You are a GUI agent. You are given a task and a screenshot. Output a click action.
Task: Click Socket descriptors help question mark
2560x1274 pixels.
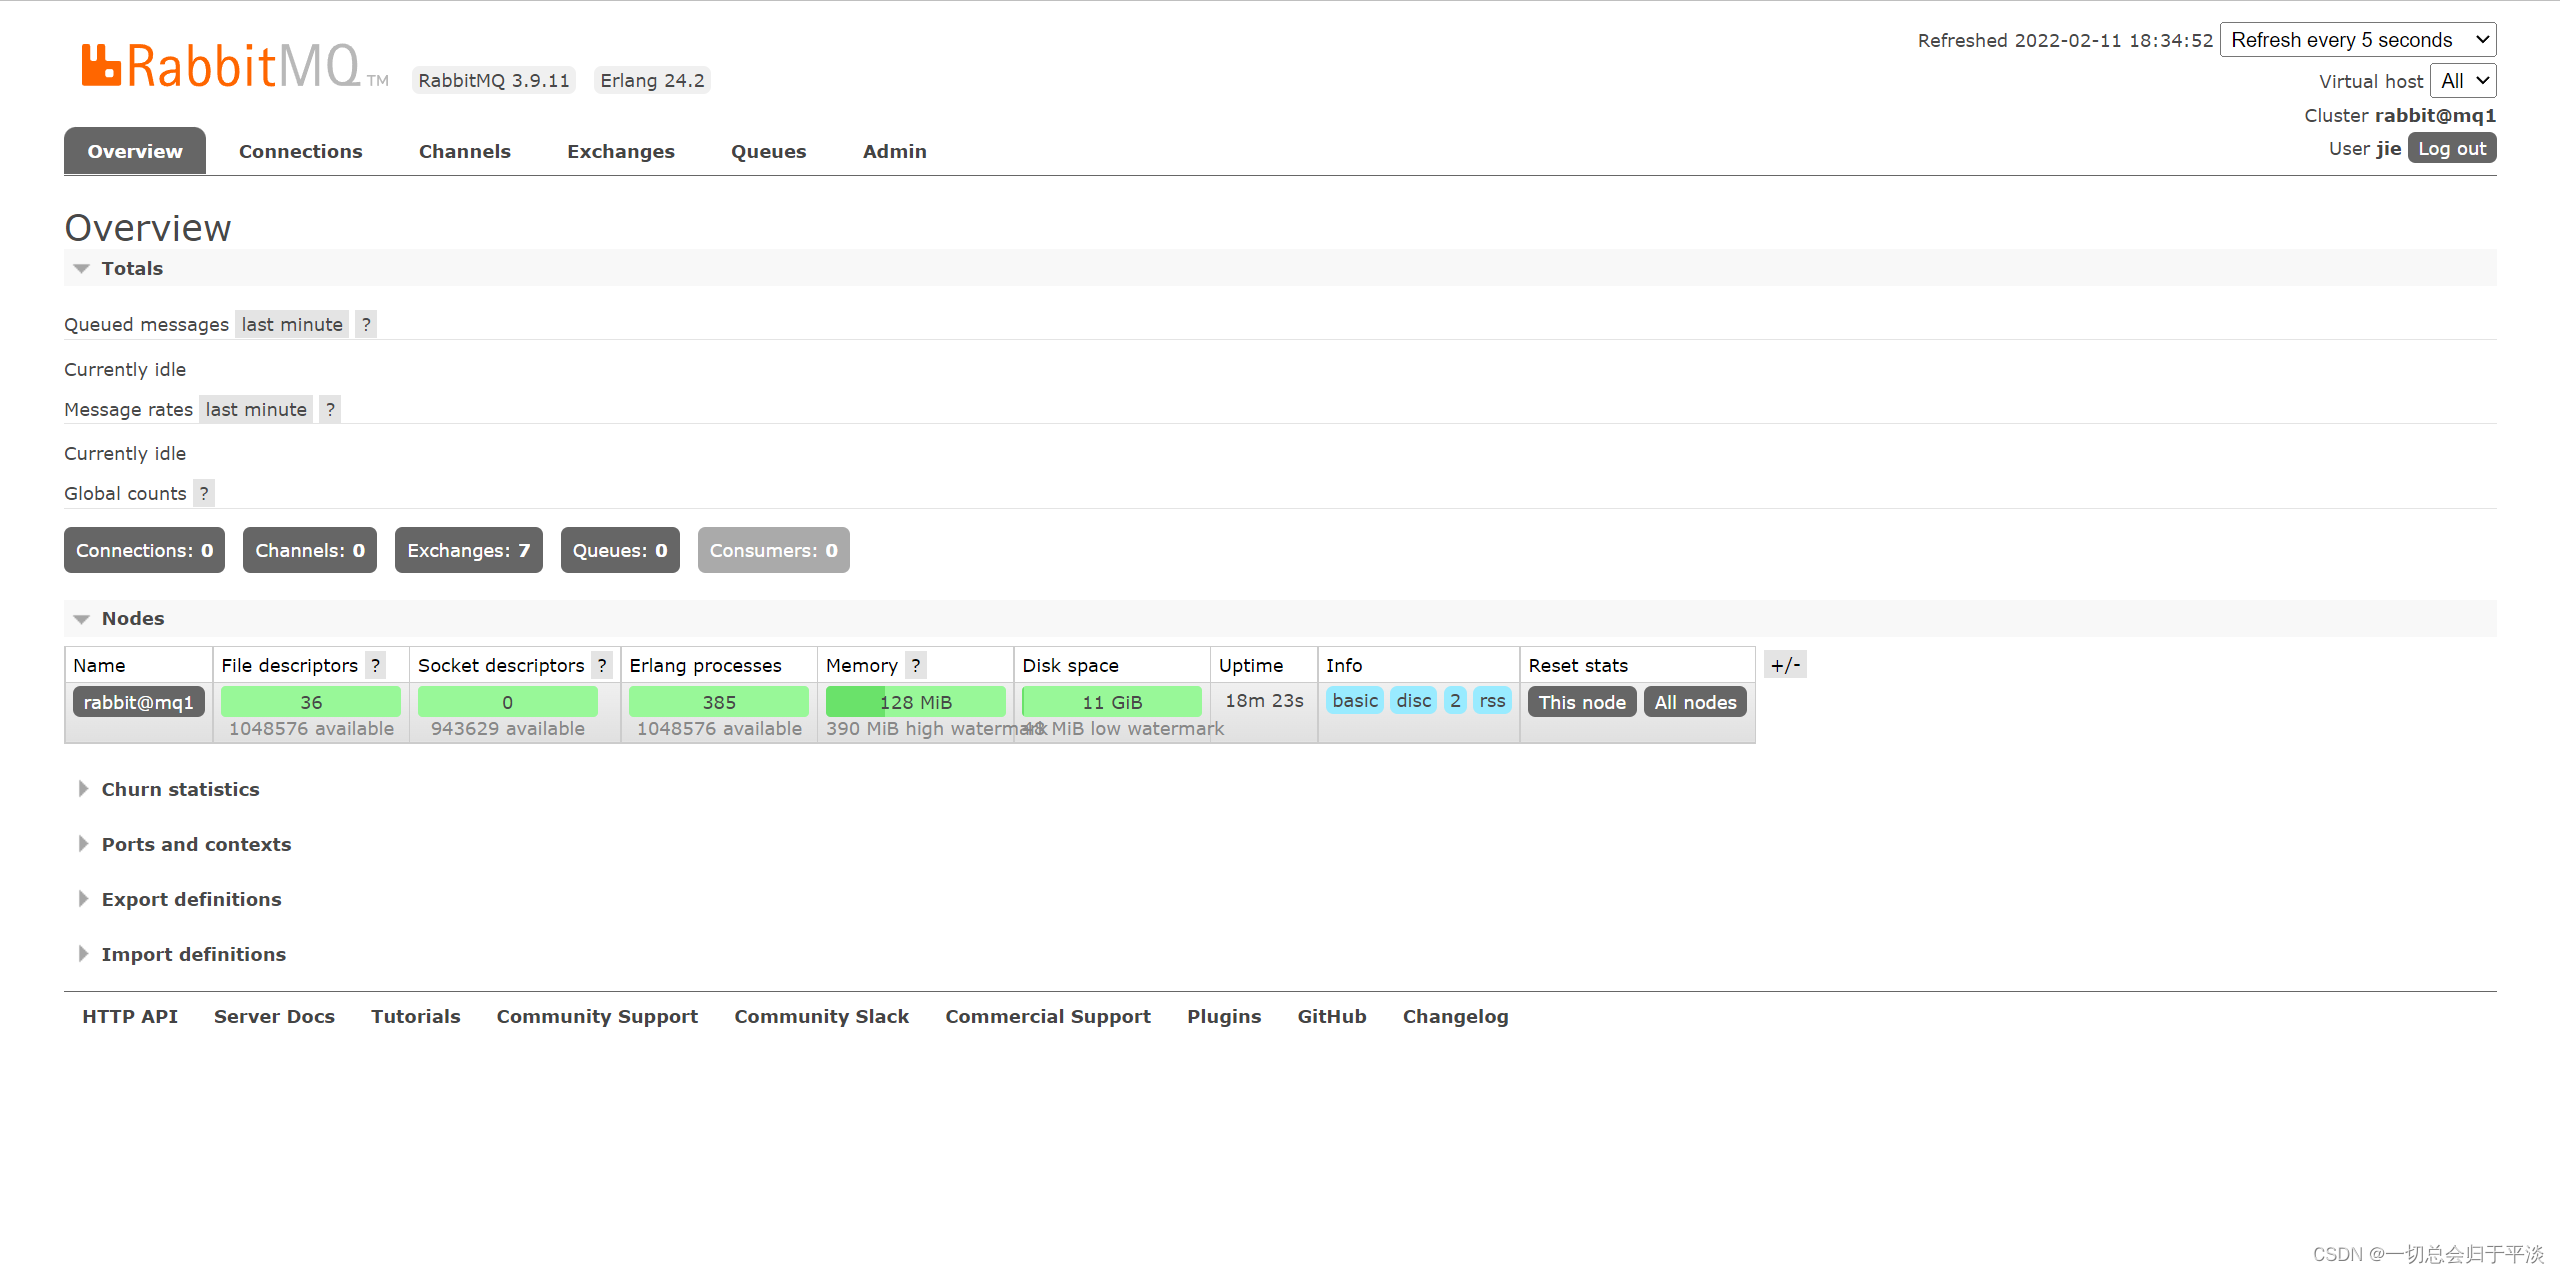tap(602, 665)
